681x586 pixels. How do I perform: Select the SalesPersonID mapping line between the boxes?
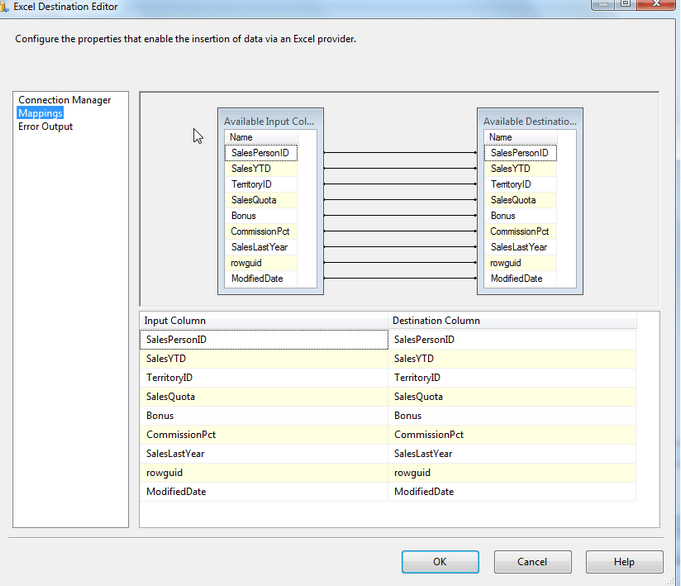(x=400, y=152)
